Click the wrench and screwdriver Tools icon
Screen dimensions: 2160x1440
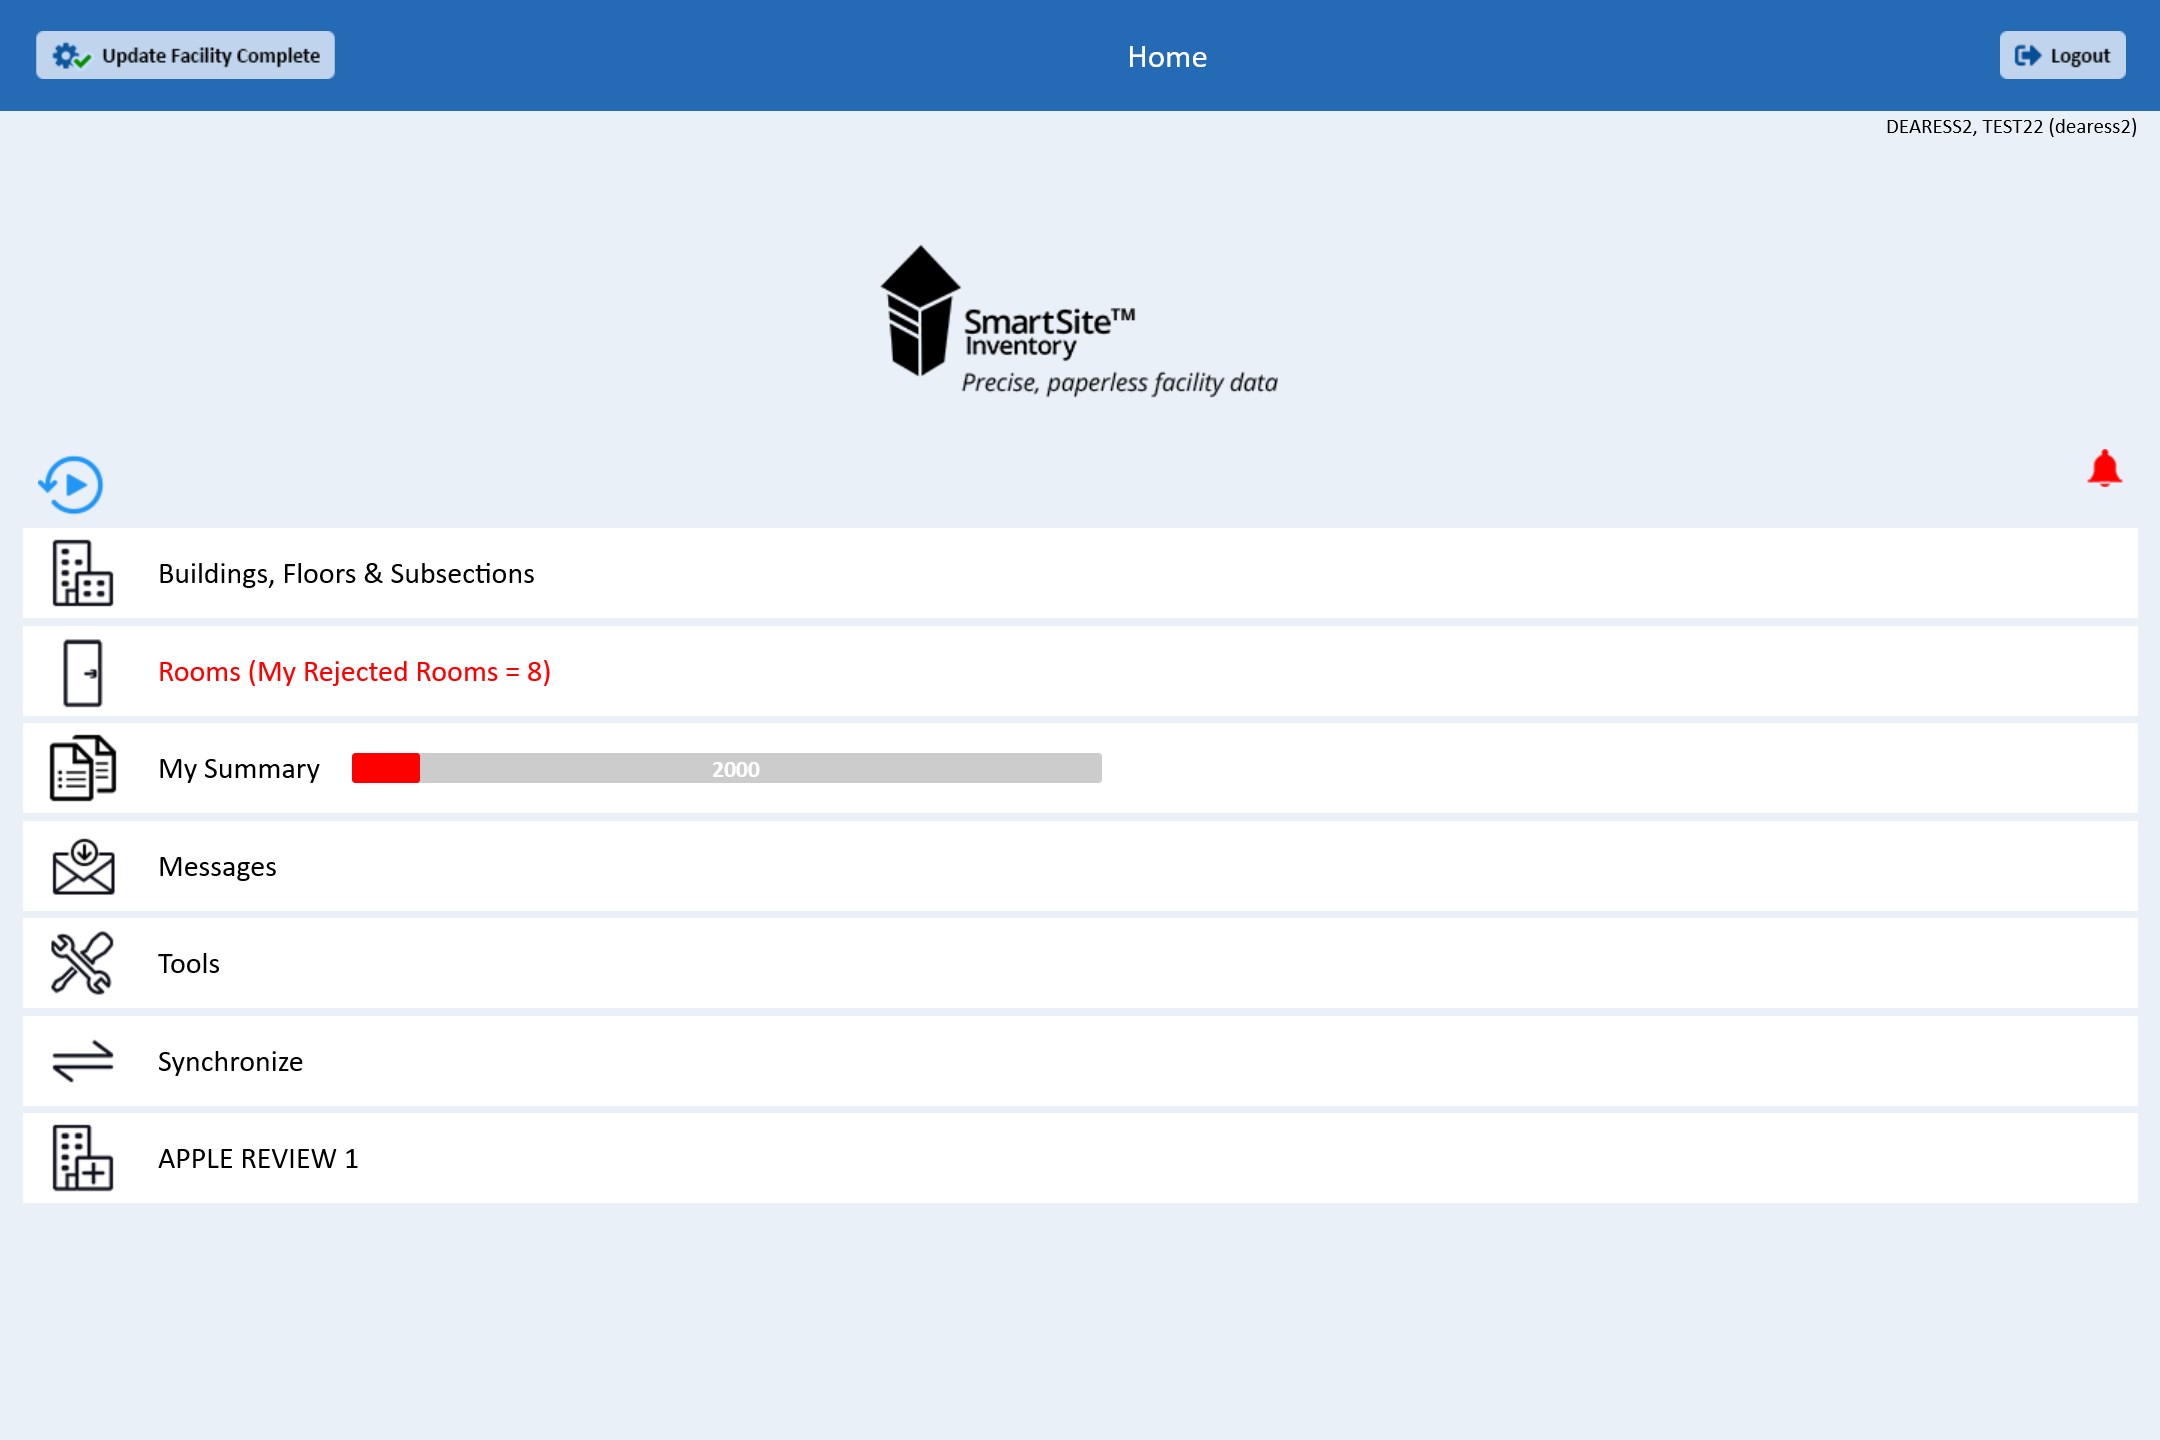tap(82, 963)
